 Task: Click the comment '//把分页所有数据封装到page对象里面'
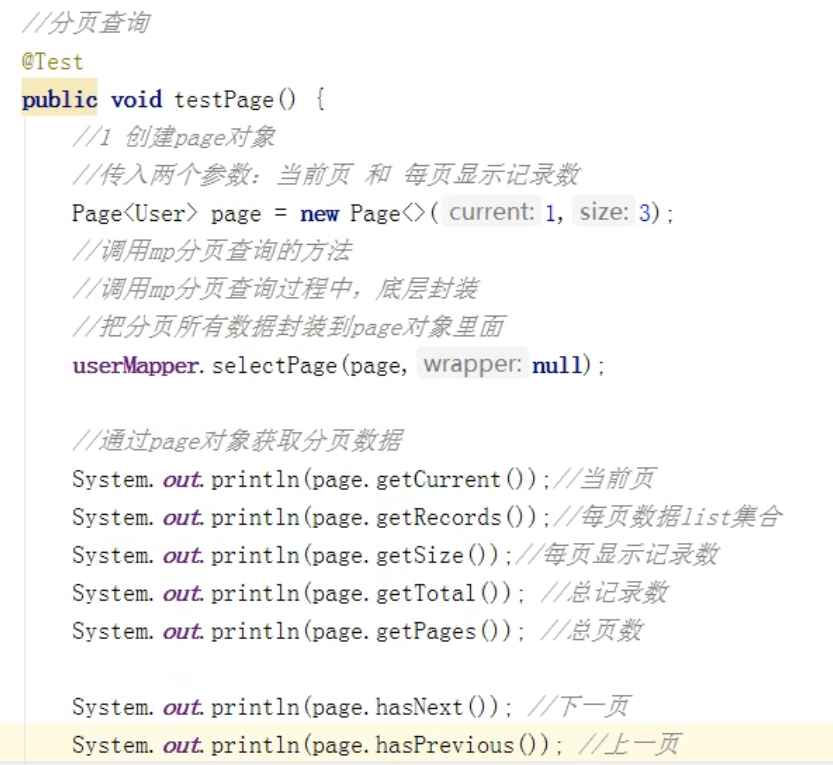[x=288, y=327]
